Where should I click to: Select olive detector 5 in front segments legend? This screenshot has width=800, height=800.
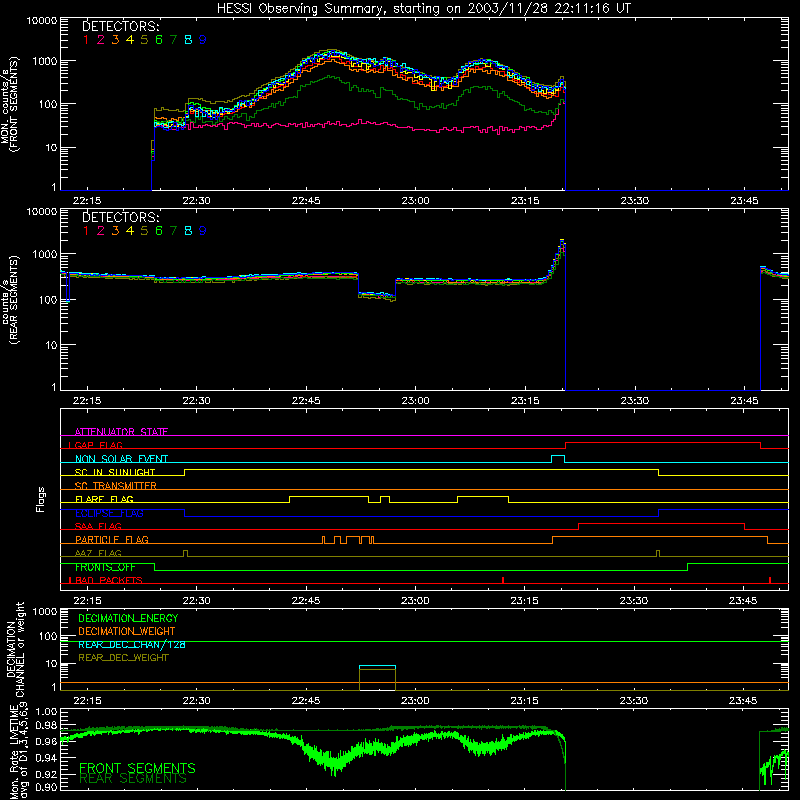pyautogui.click(x=144, y=40)
